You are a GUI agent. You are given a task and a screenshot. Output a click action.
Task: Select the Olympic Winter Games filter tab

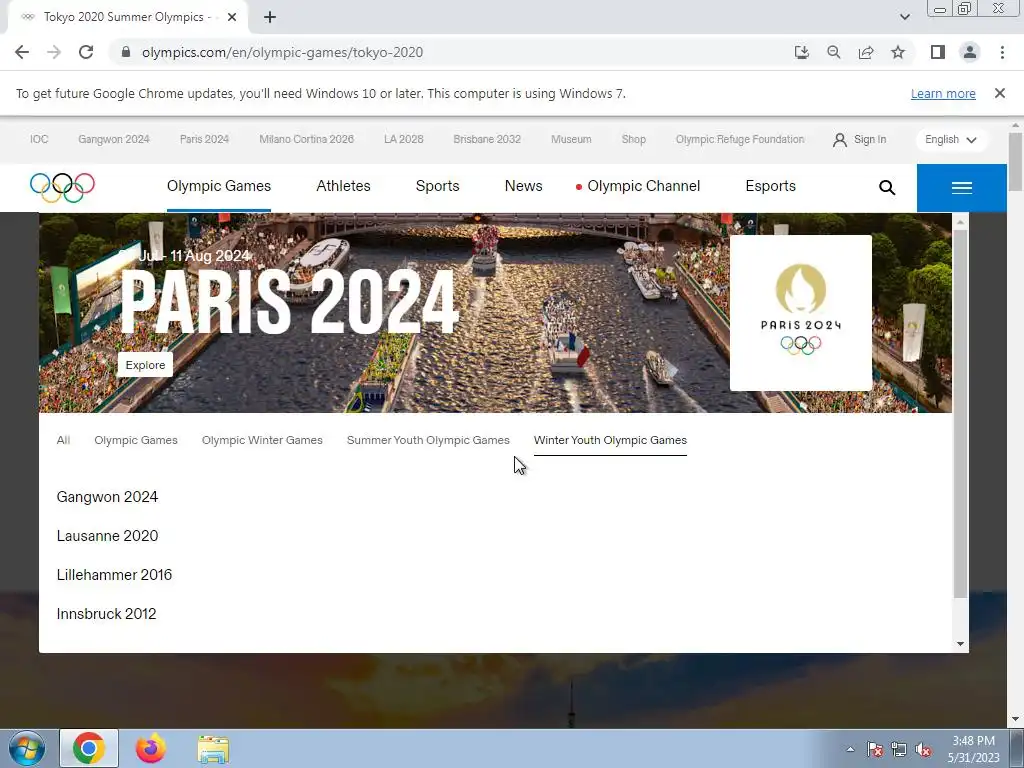pyautogui.click(x=262, y=440)
